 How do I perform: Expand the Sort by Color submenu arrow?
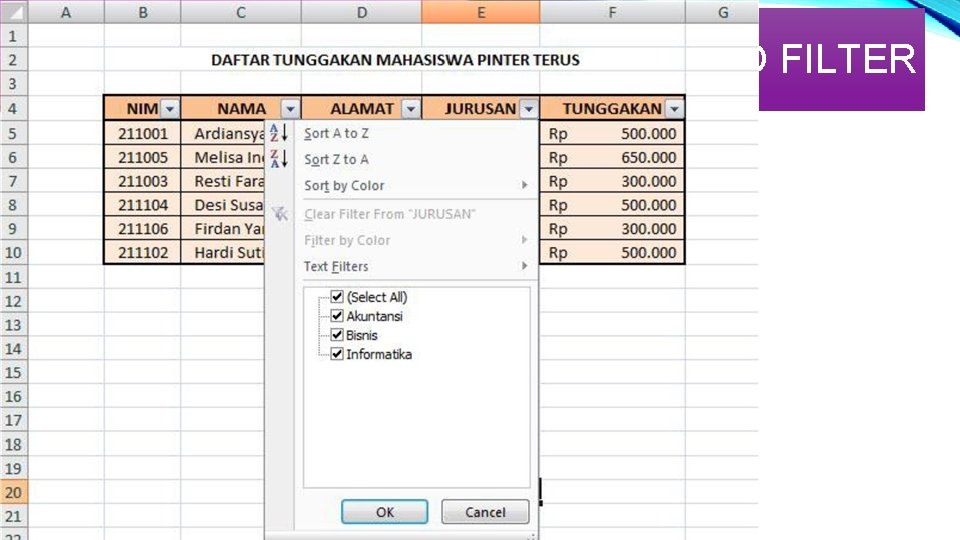pyautogui.click(x=525, y=185)
